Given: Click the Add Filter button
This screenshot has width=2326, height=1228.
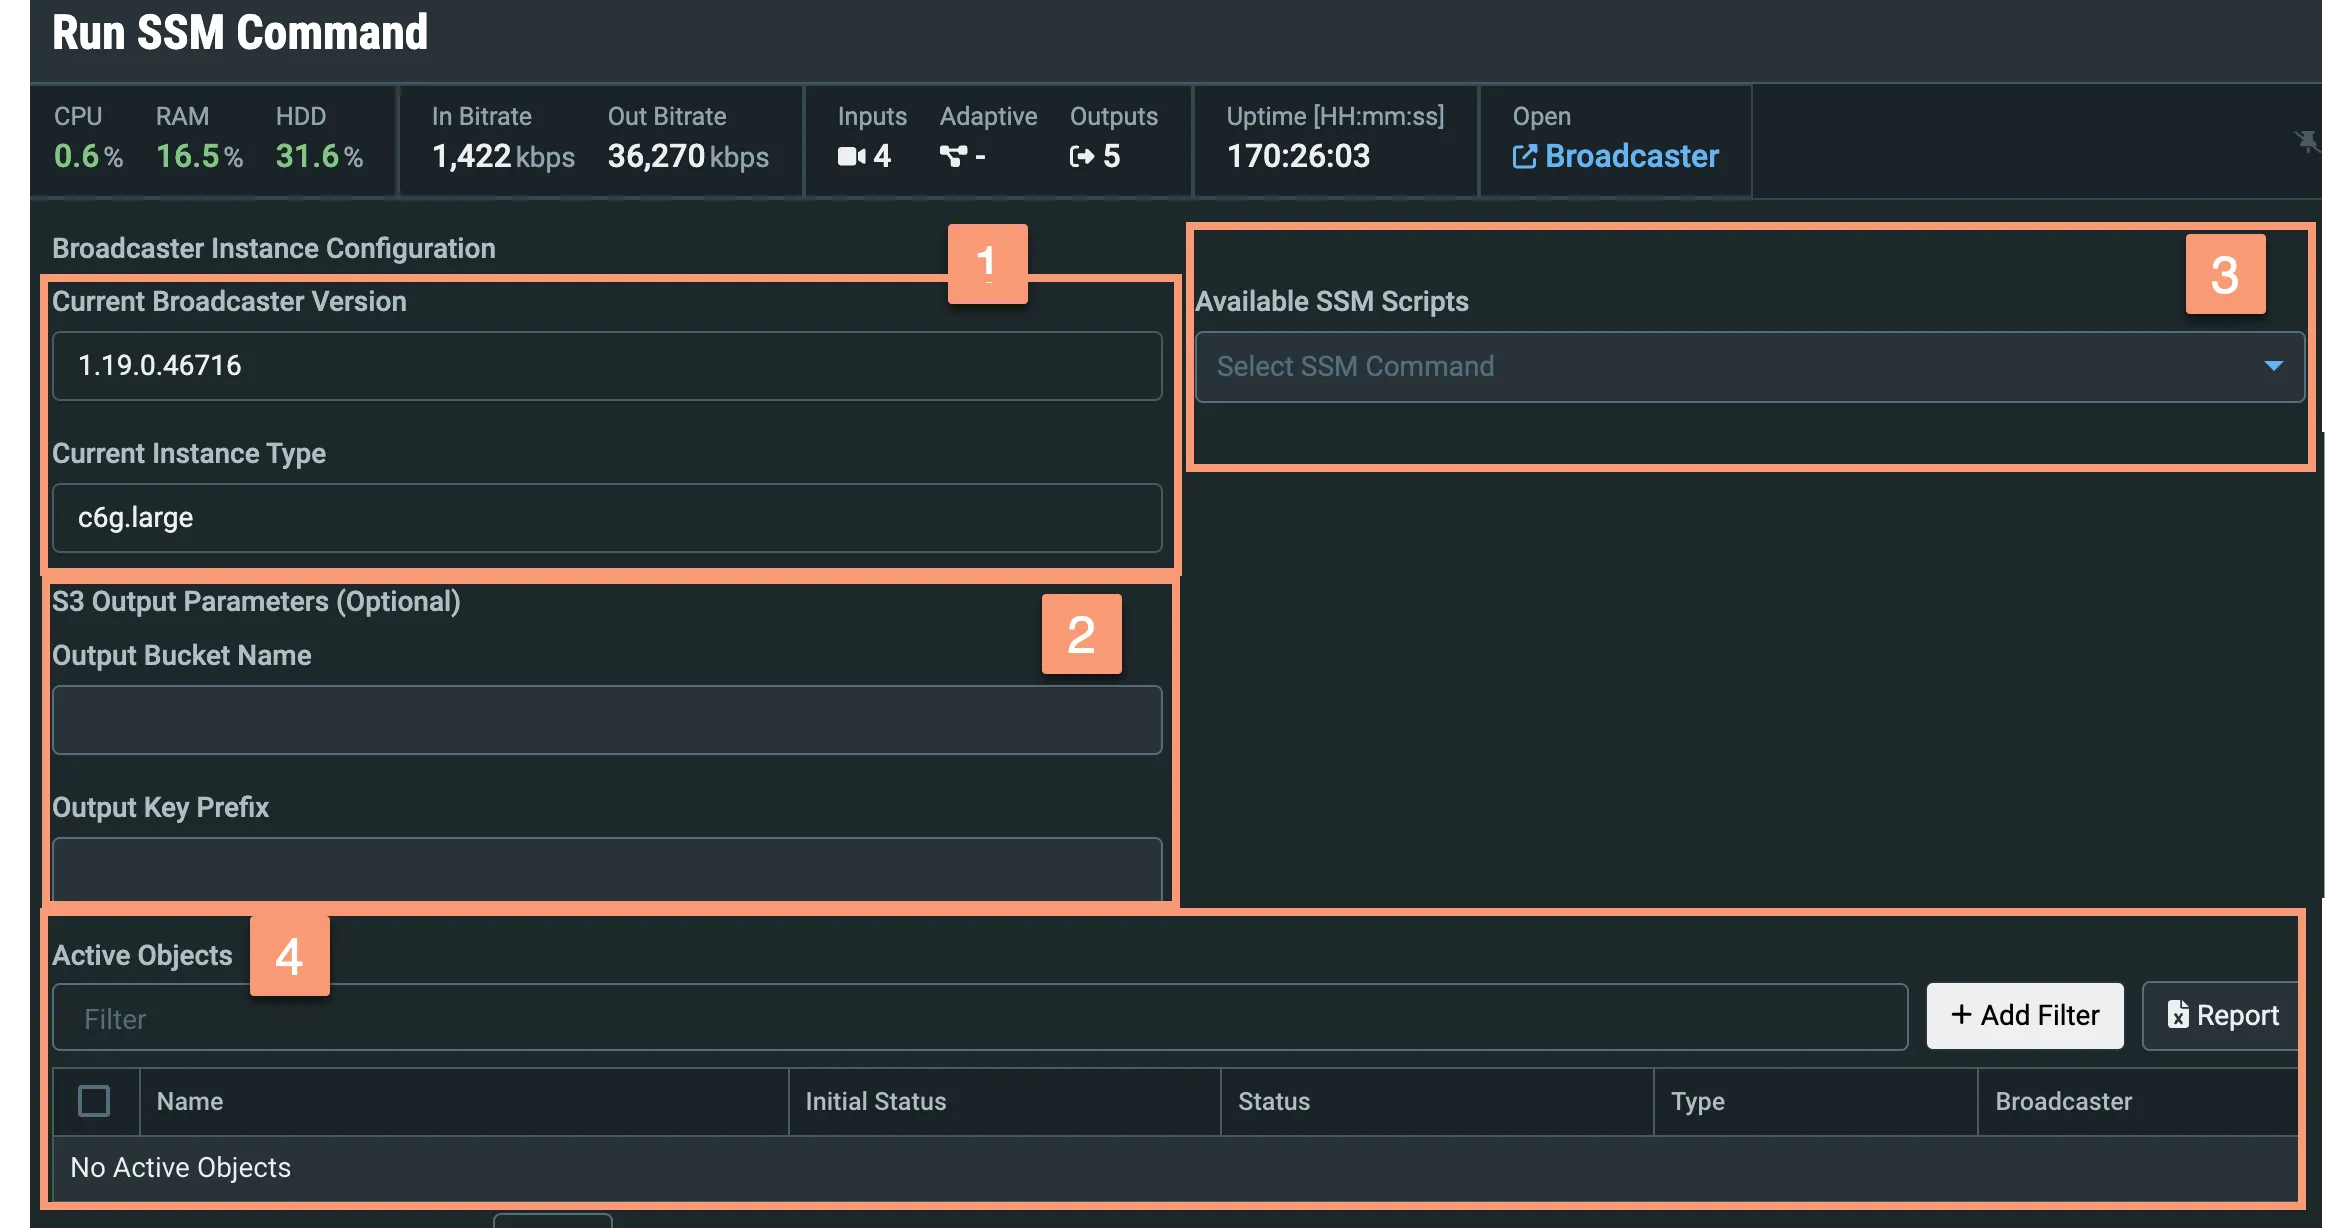Looking at the screenshot, I should [x=2024, y=1015].
